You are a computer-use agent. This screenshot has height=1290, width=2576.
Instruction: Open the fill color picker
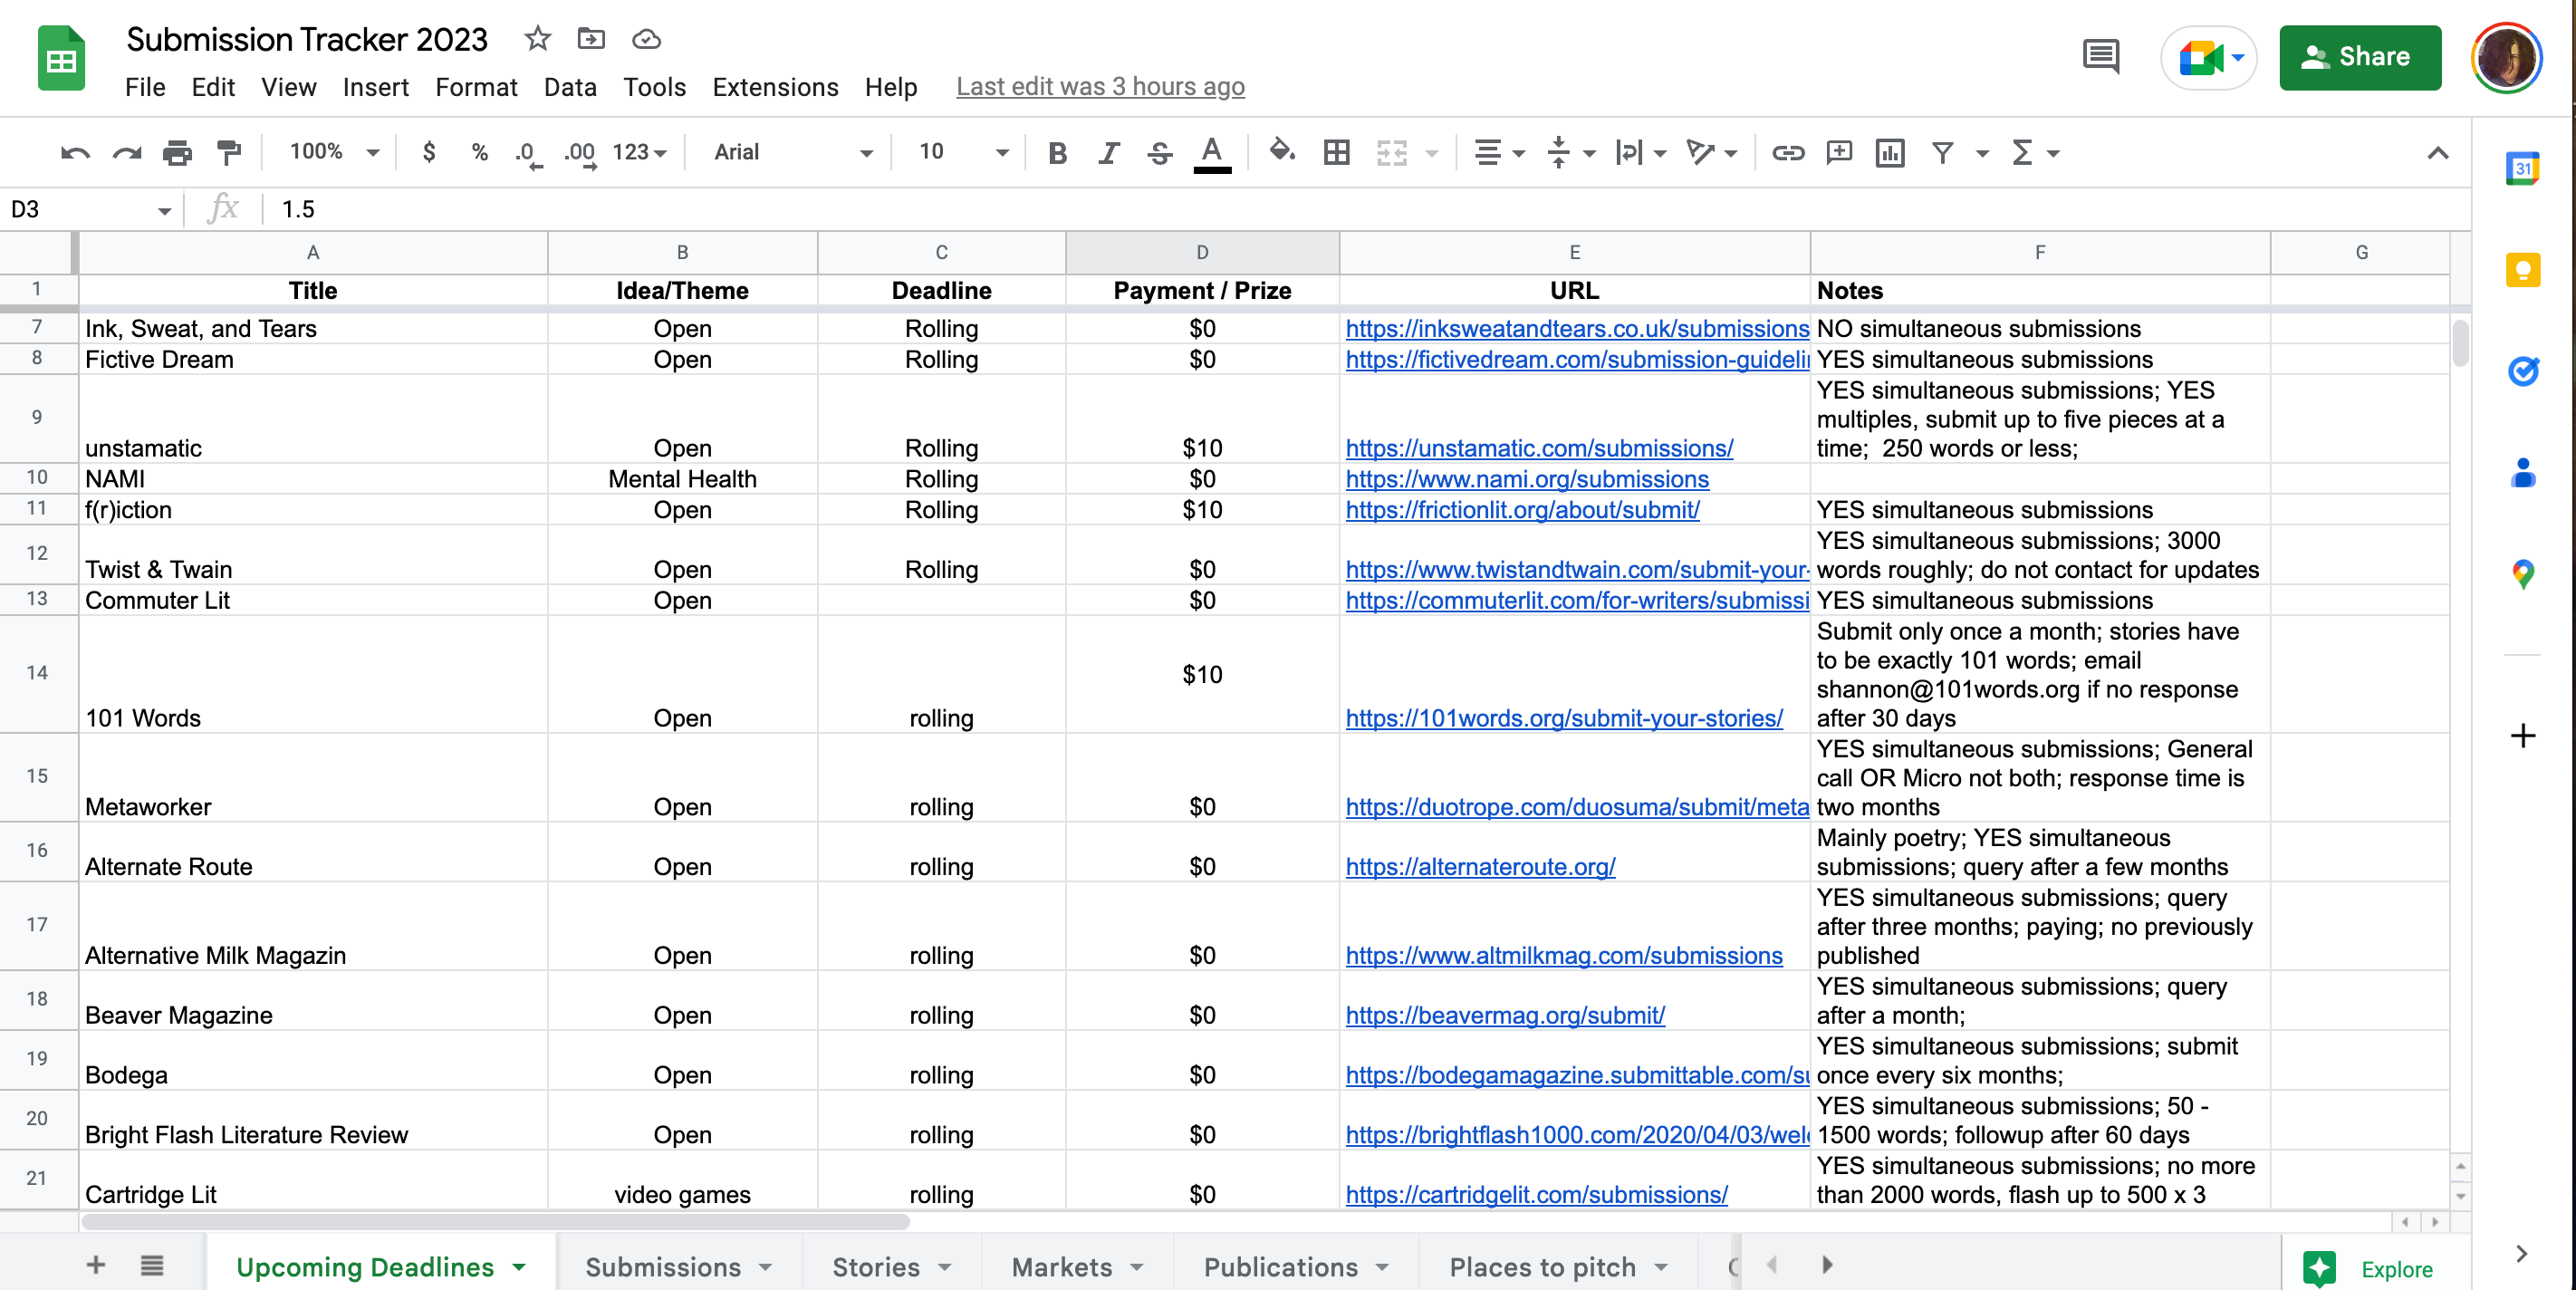[1282, 152]
